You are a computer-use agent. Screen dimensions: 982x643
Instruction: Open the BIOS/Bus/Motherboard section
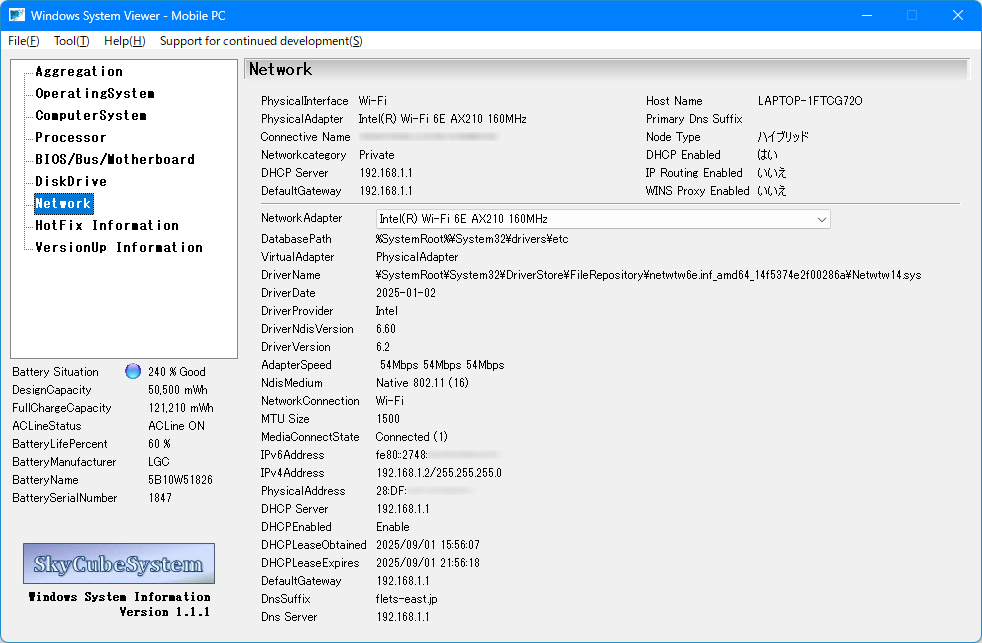114,160
